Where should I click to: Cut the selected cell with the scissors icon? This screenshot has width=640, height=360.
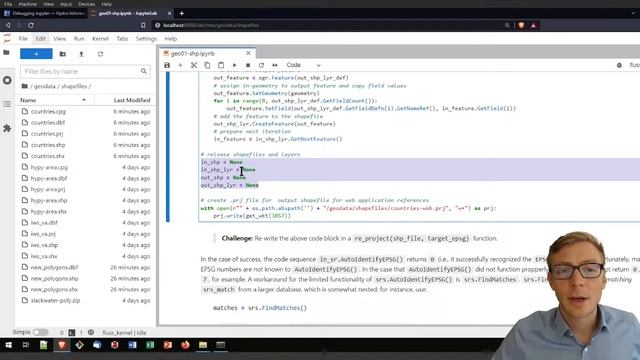pyautogui.click(x=194, y=65)
